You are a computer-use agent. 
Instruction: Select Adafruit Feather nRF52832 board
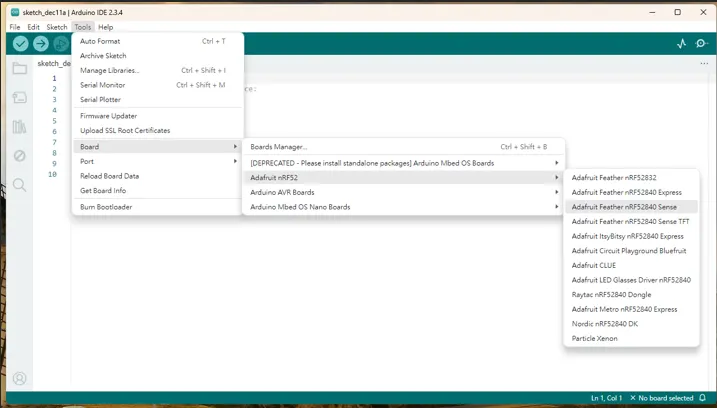coord(631,178)
